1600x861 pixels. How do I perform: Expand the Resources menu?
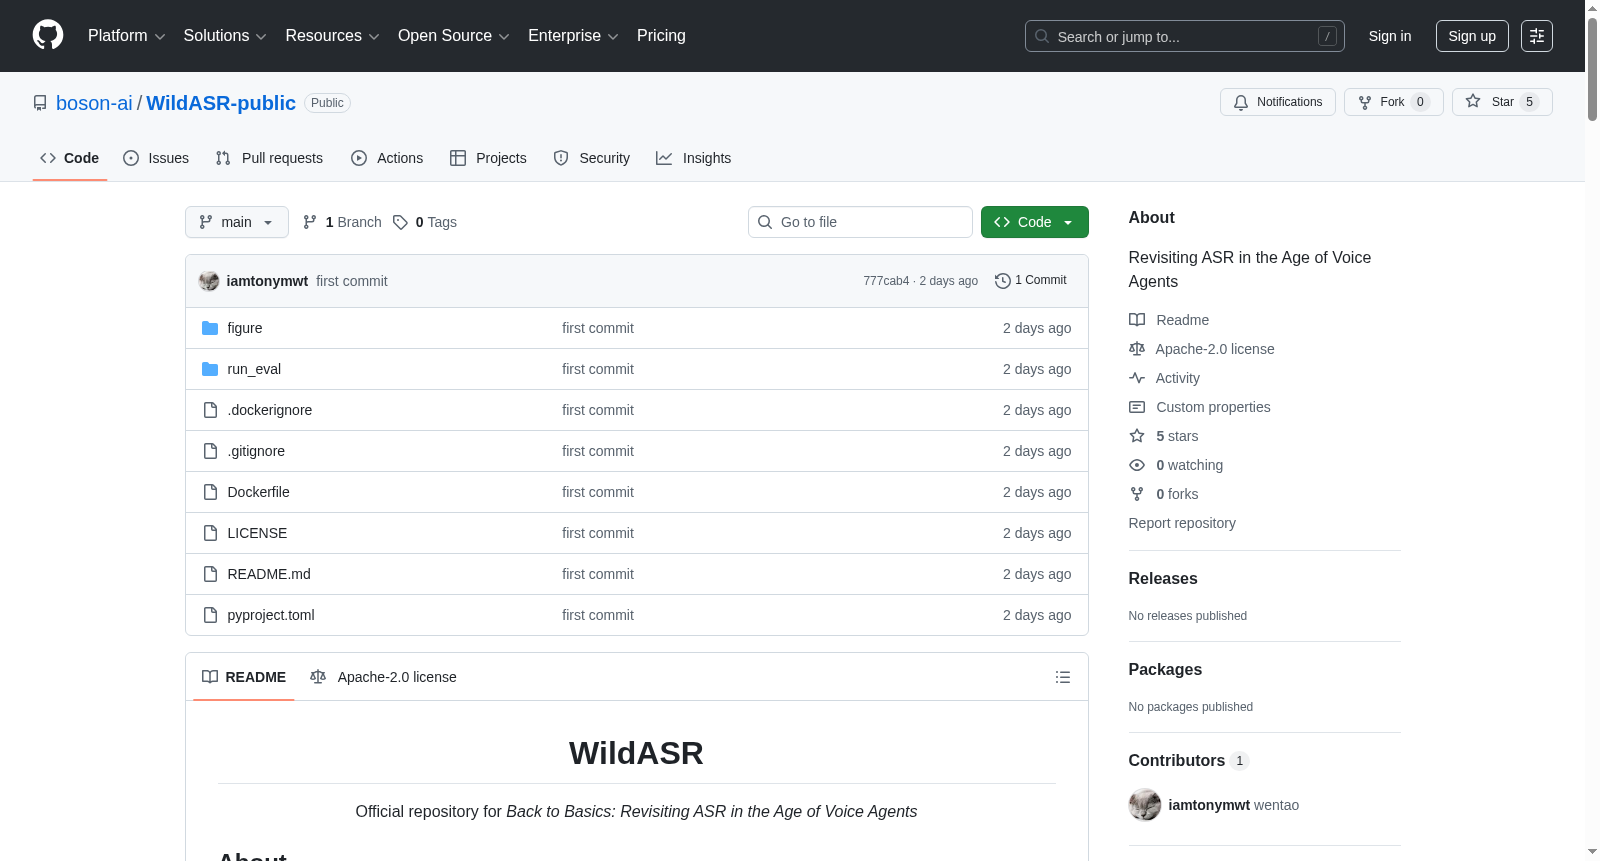(332, 36)
